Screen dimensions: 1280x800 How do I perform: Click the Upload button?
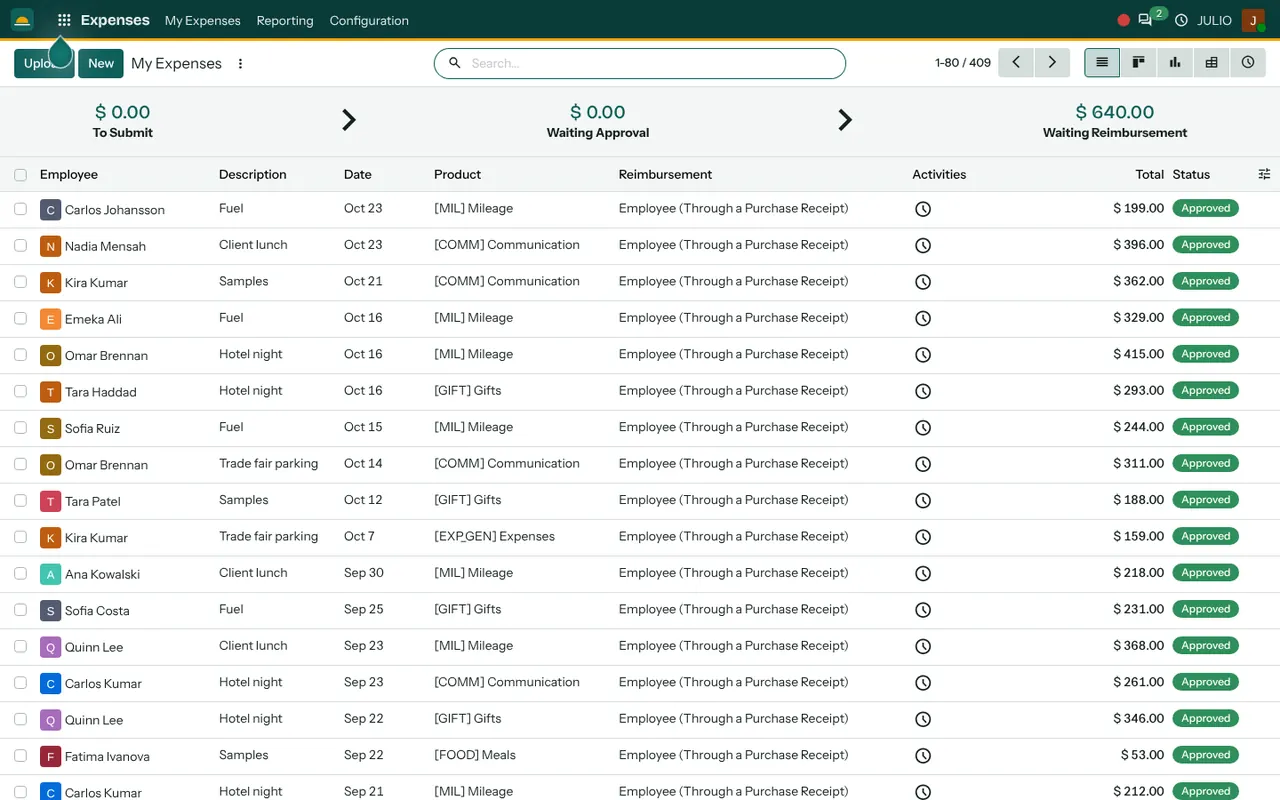pyautogui.click(x=44, y=63)
